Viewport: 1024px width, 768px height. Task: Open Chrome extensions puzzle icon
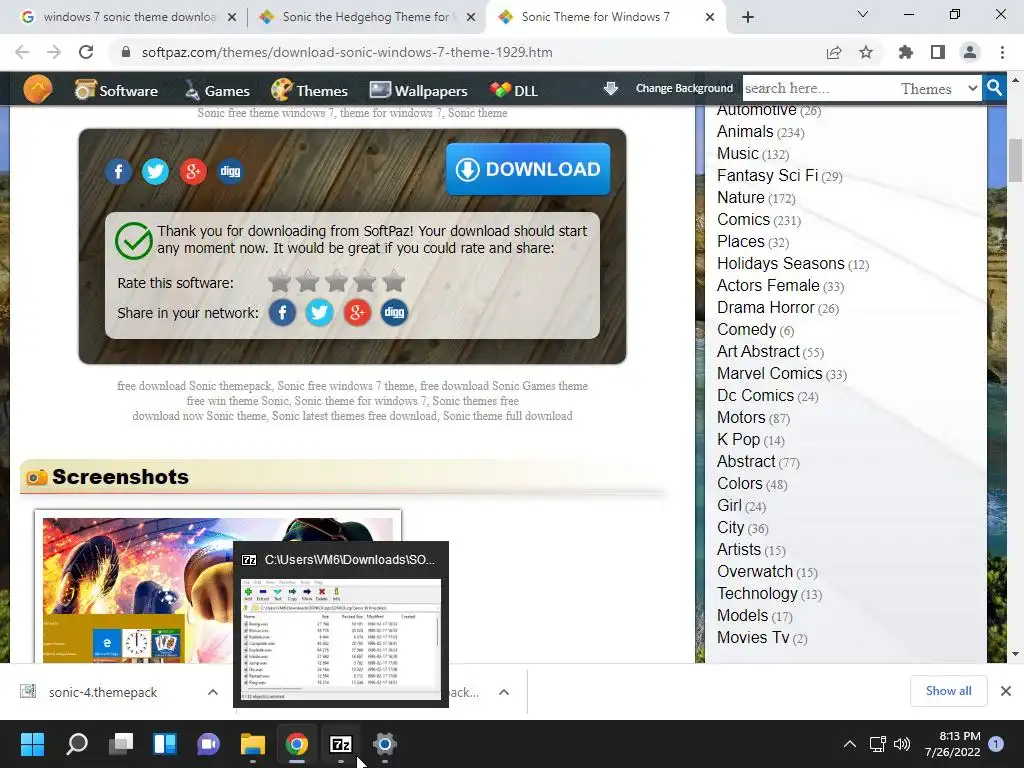pyautogui.click(x=905, y=52)
